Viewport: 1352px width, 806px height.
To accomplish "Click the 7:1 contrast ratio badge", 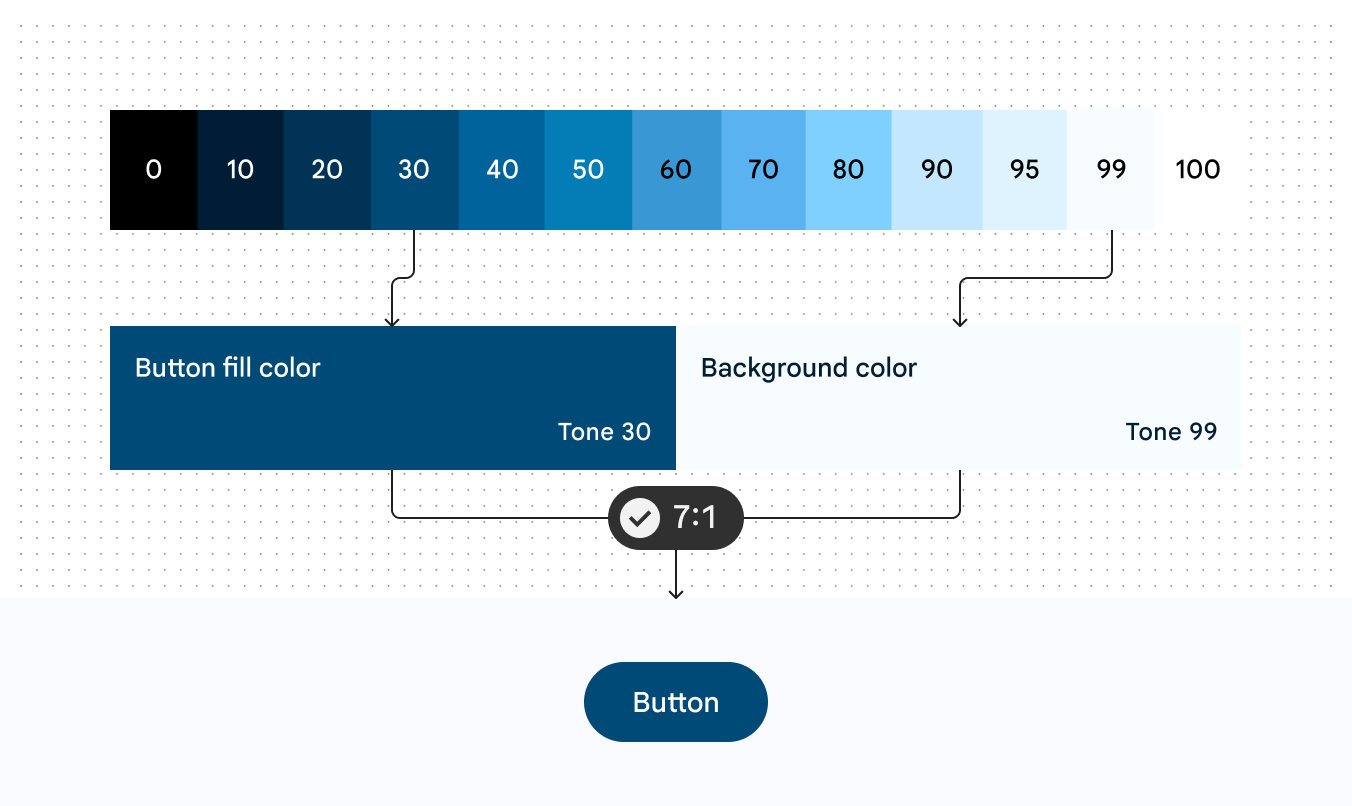I will [676, 518].
